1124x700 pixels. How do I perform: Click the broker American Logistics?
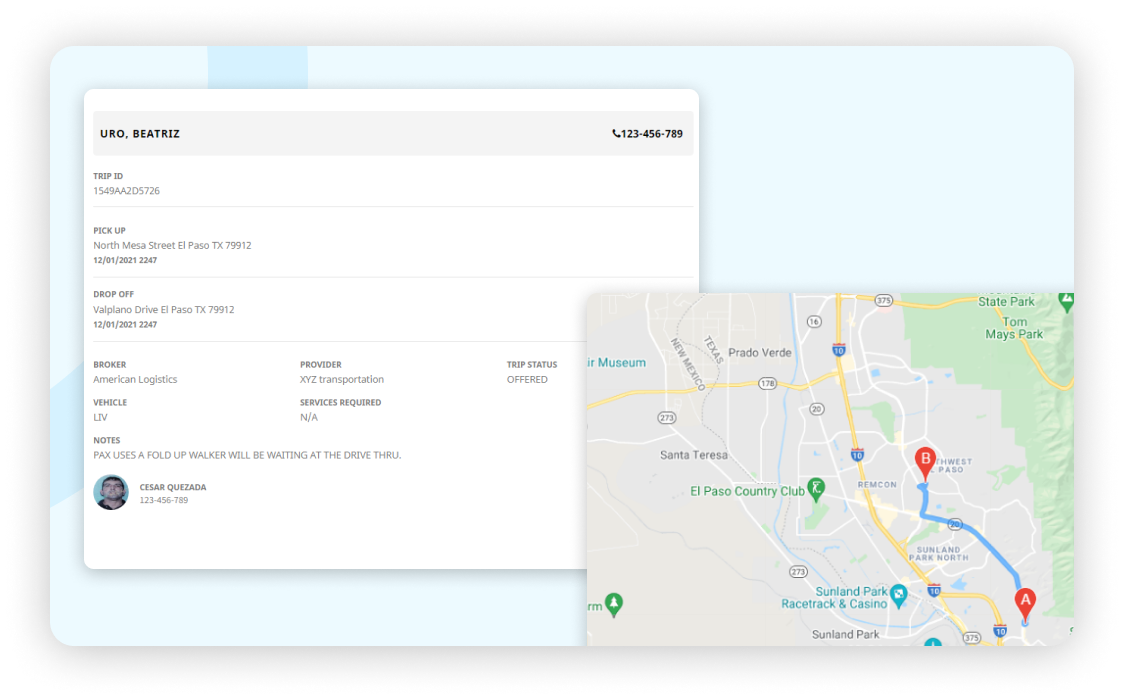135,379
